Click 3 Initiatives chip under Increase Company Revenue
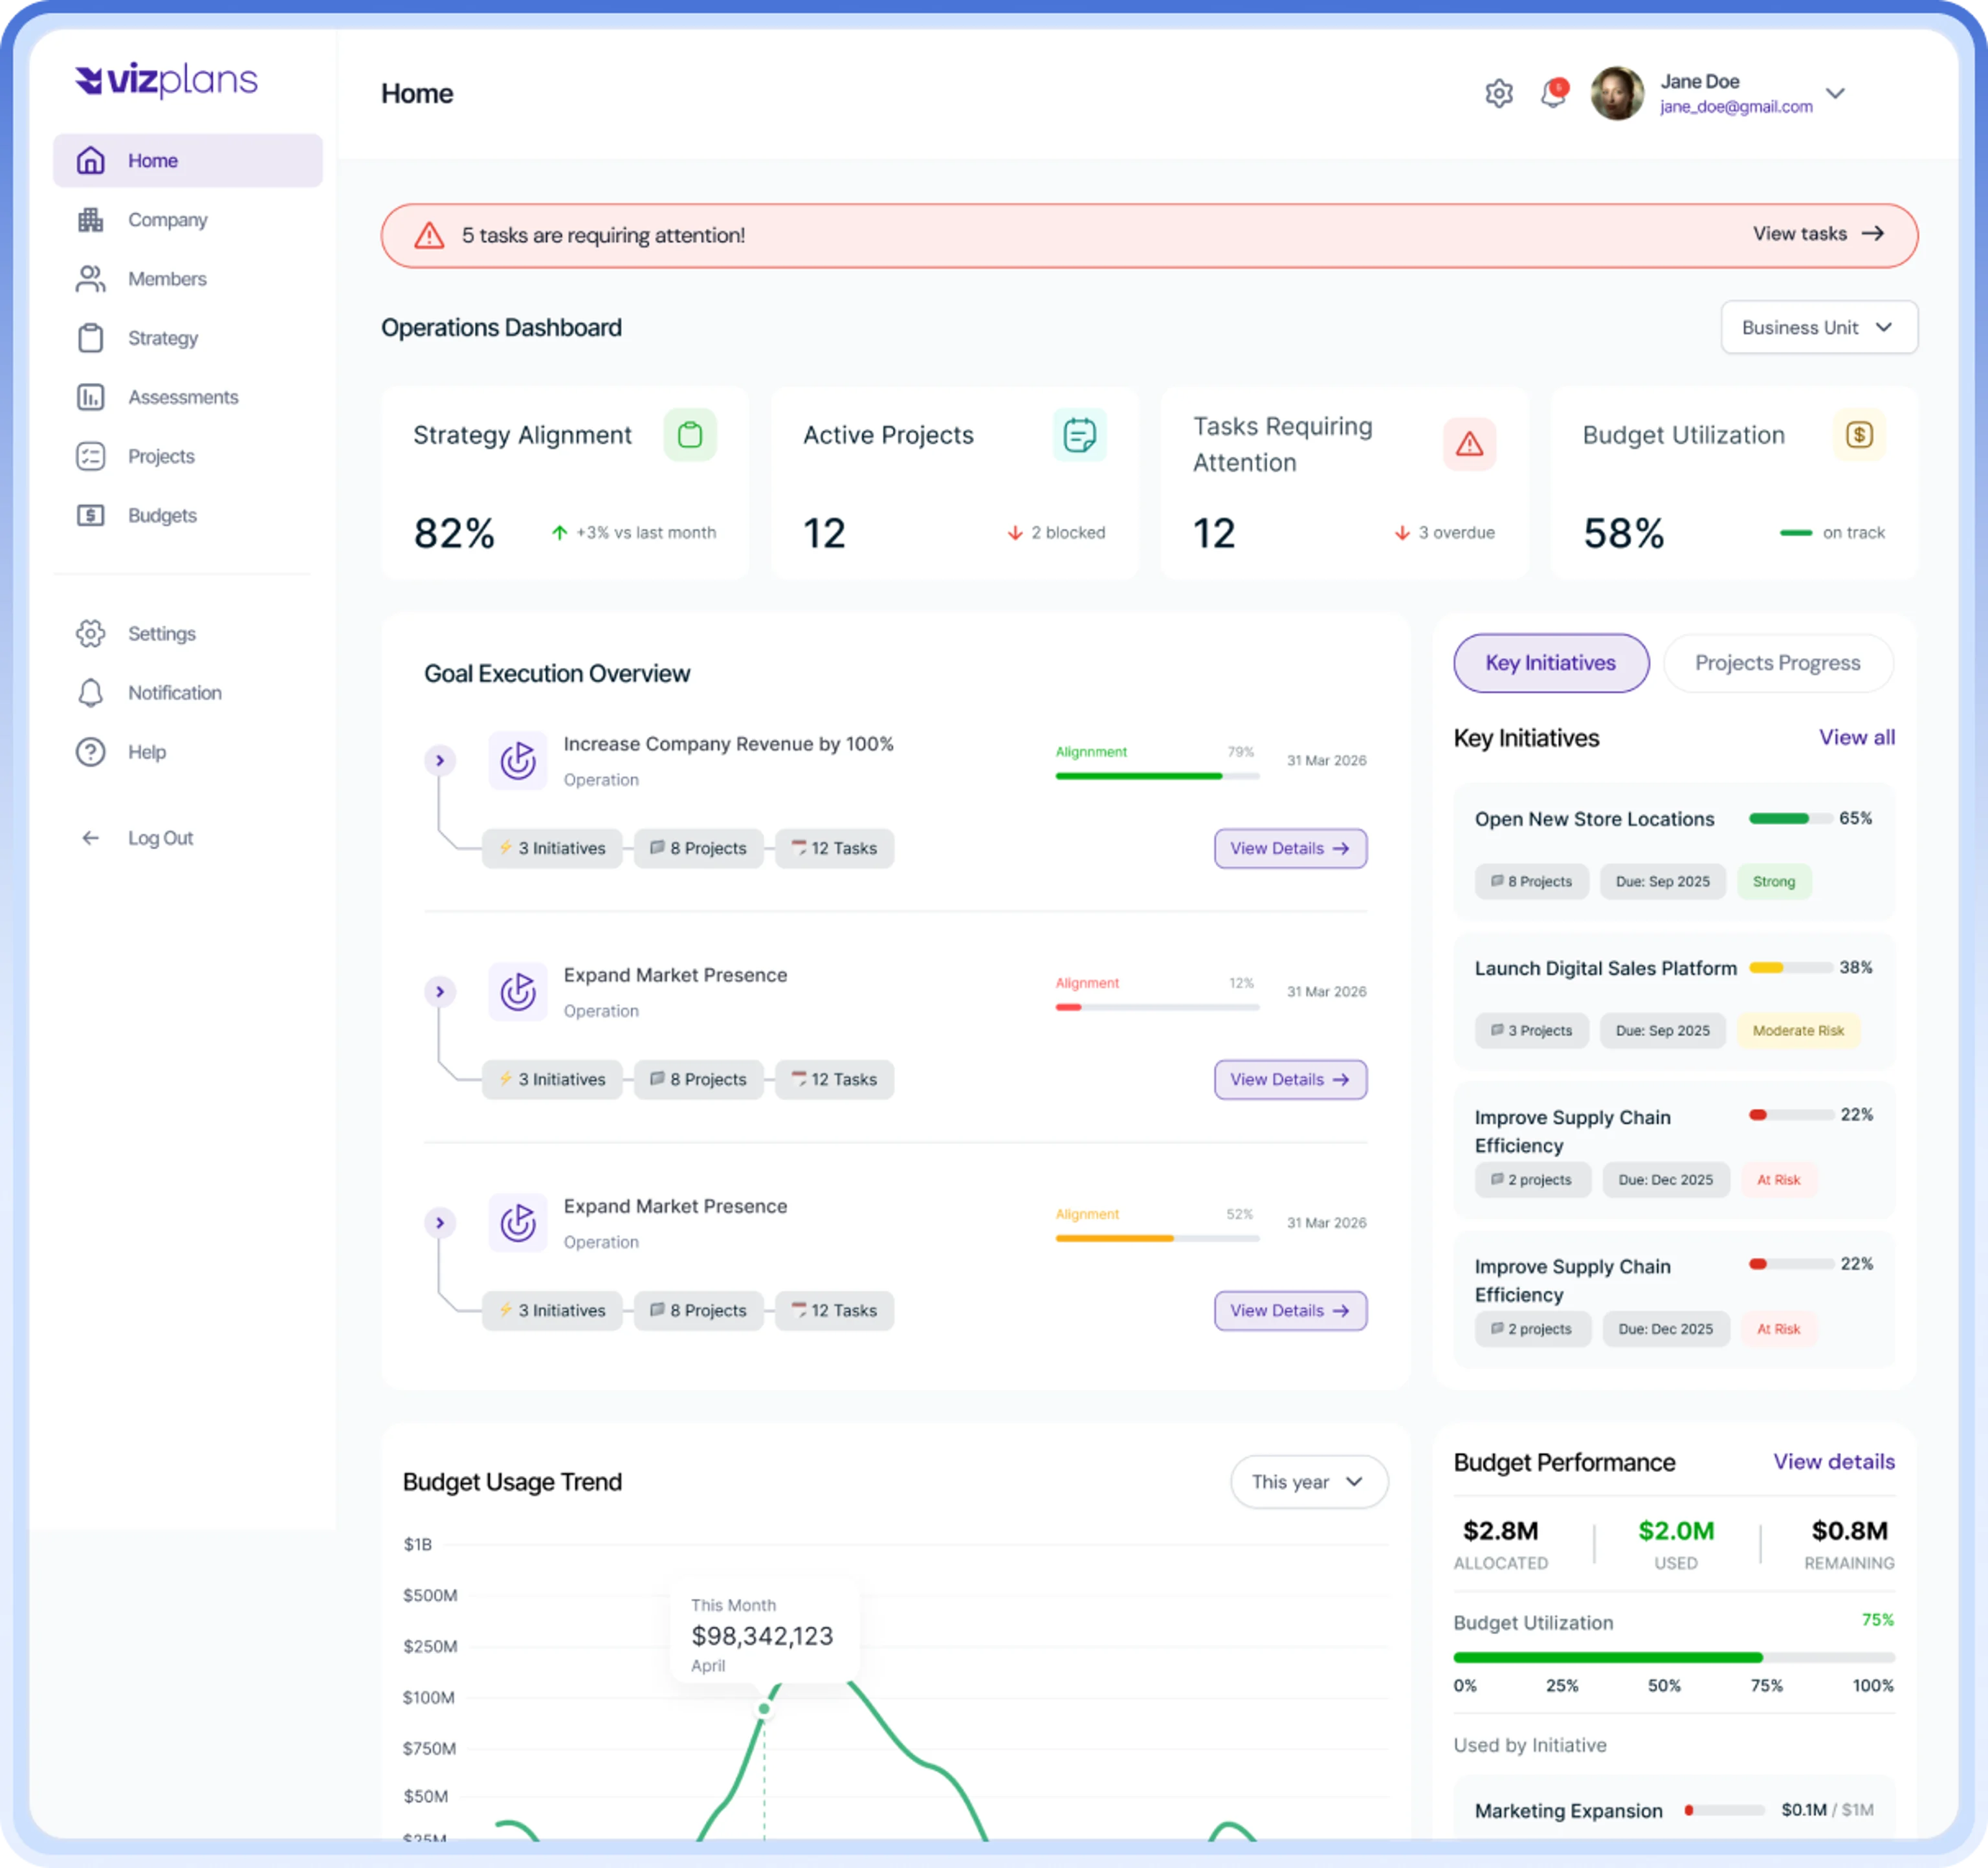Screen dimensions: 1988x1868 [x=552, y=848]
